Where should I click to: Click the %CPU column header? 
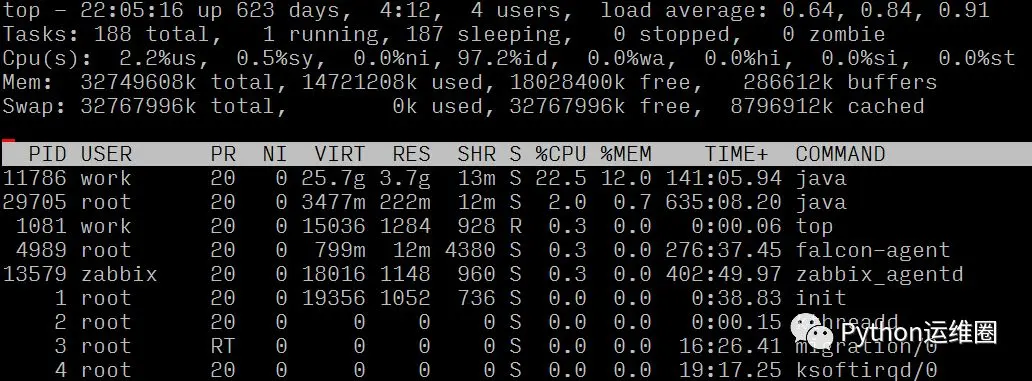click(x=560, y=154)
